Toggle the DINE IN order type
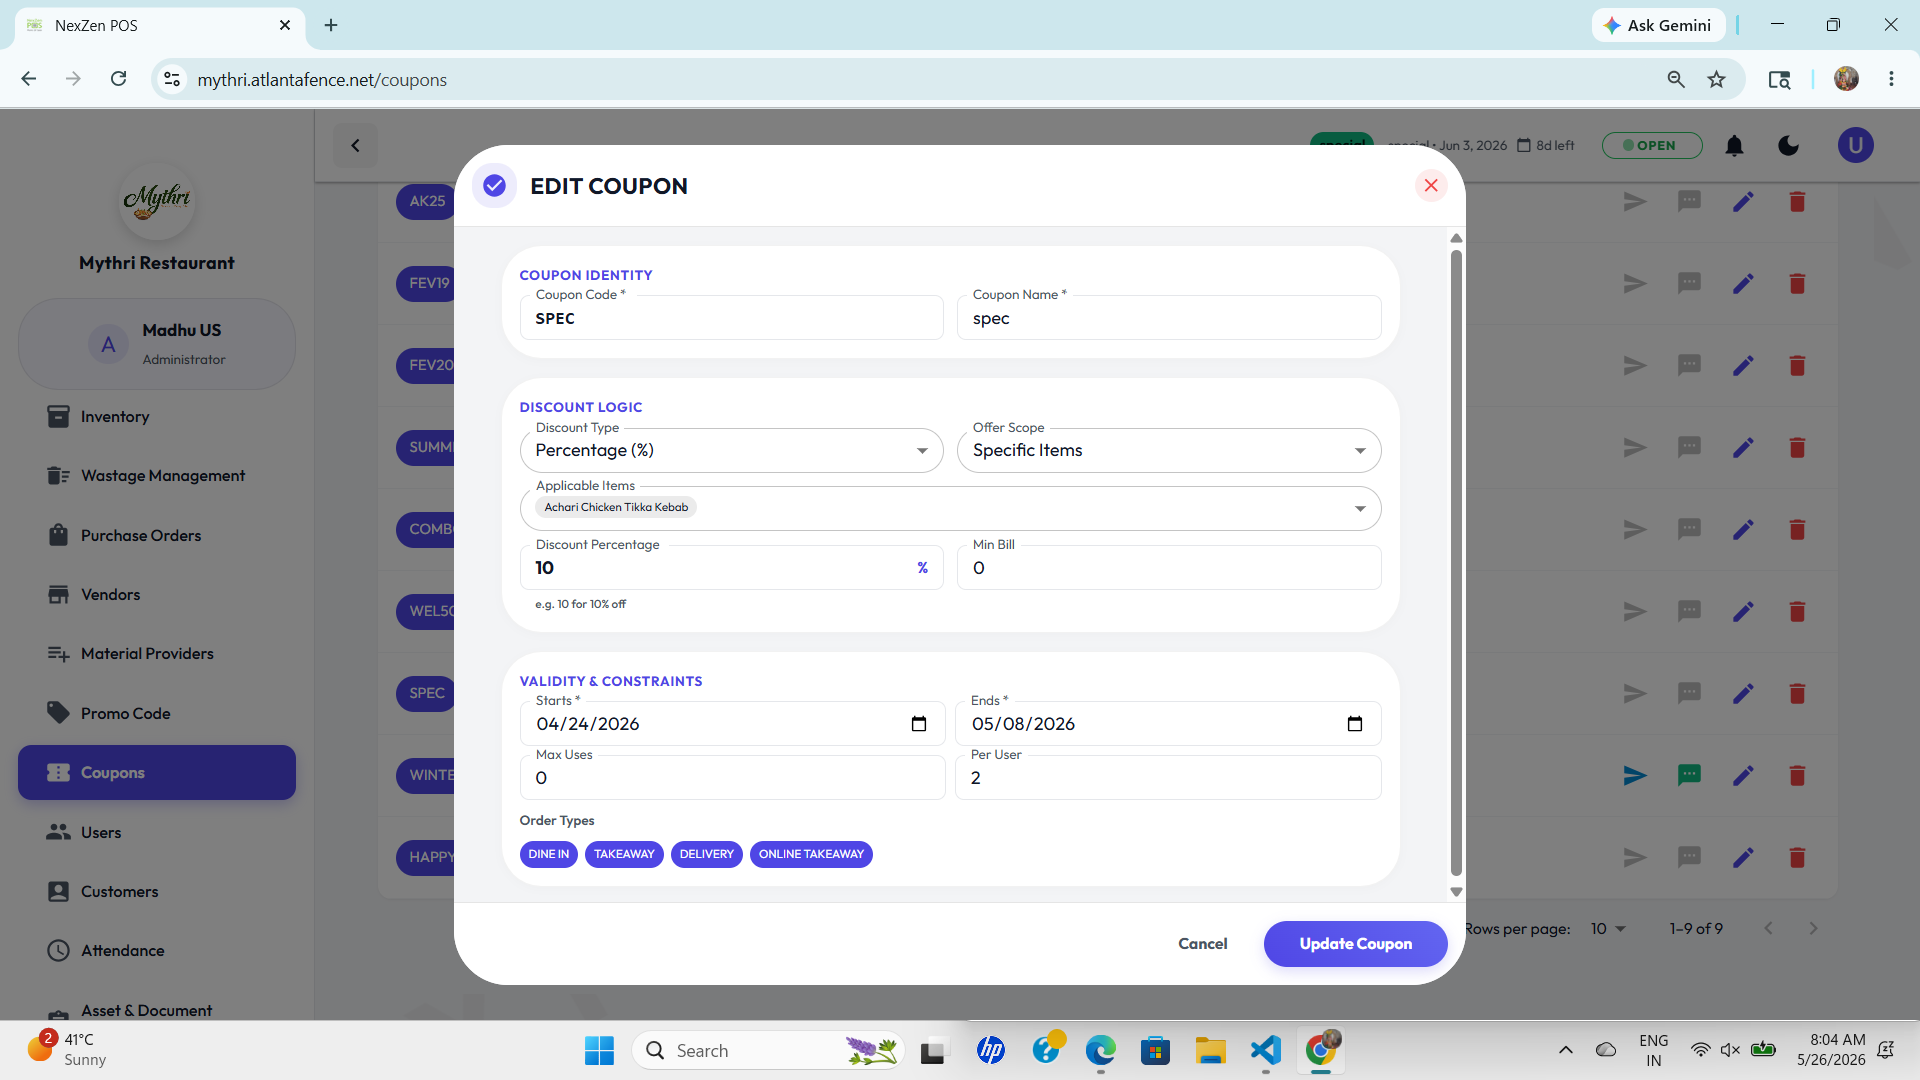The image size is (1920, 1080). [548, 854]
